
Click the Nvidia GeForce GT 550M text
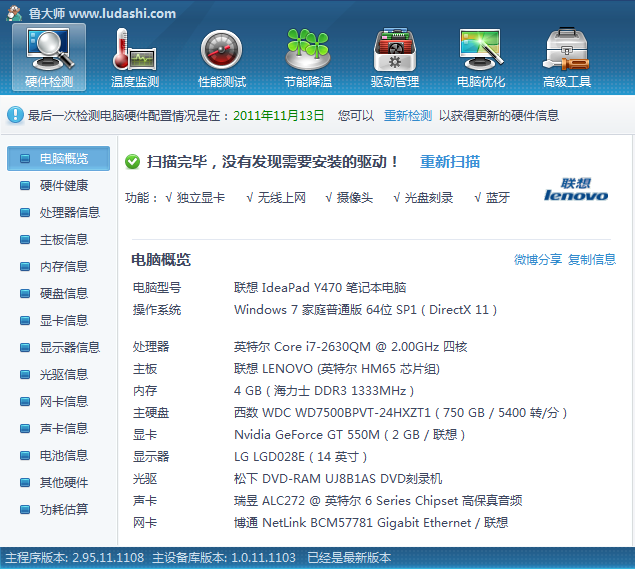pyautogui.click(x=349, y=435)
